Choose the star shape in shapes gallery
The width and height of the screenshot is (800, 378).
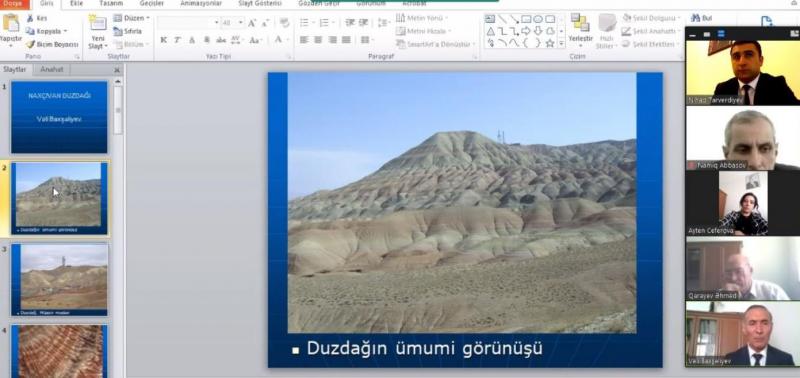pos(549,43)
